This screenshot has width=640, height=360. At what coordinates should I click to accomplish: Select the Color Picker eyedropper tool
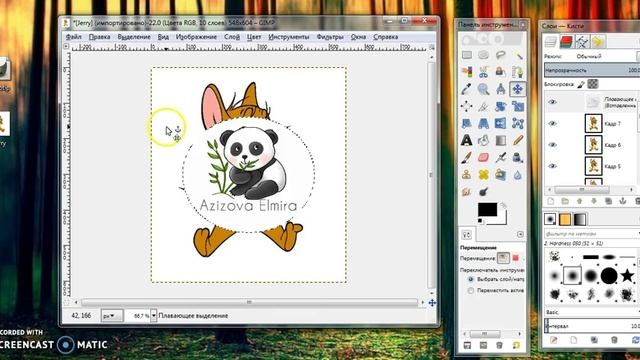[467, 89]
